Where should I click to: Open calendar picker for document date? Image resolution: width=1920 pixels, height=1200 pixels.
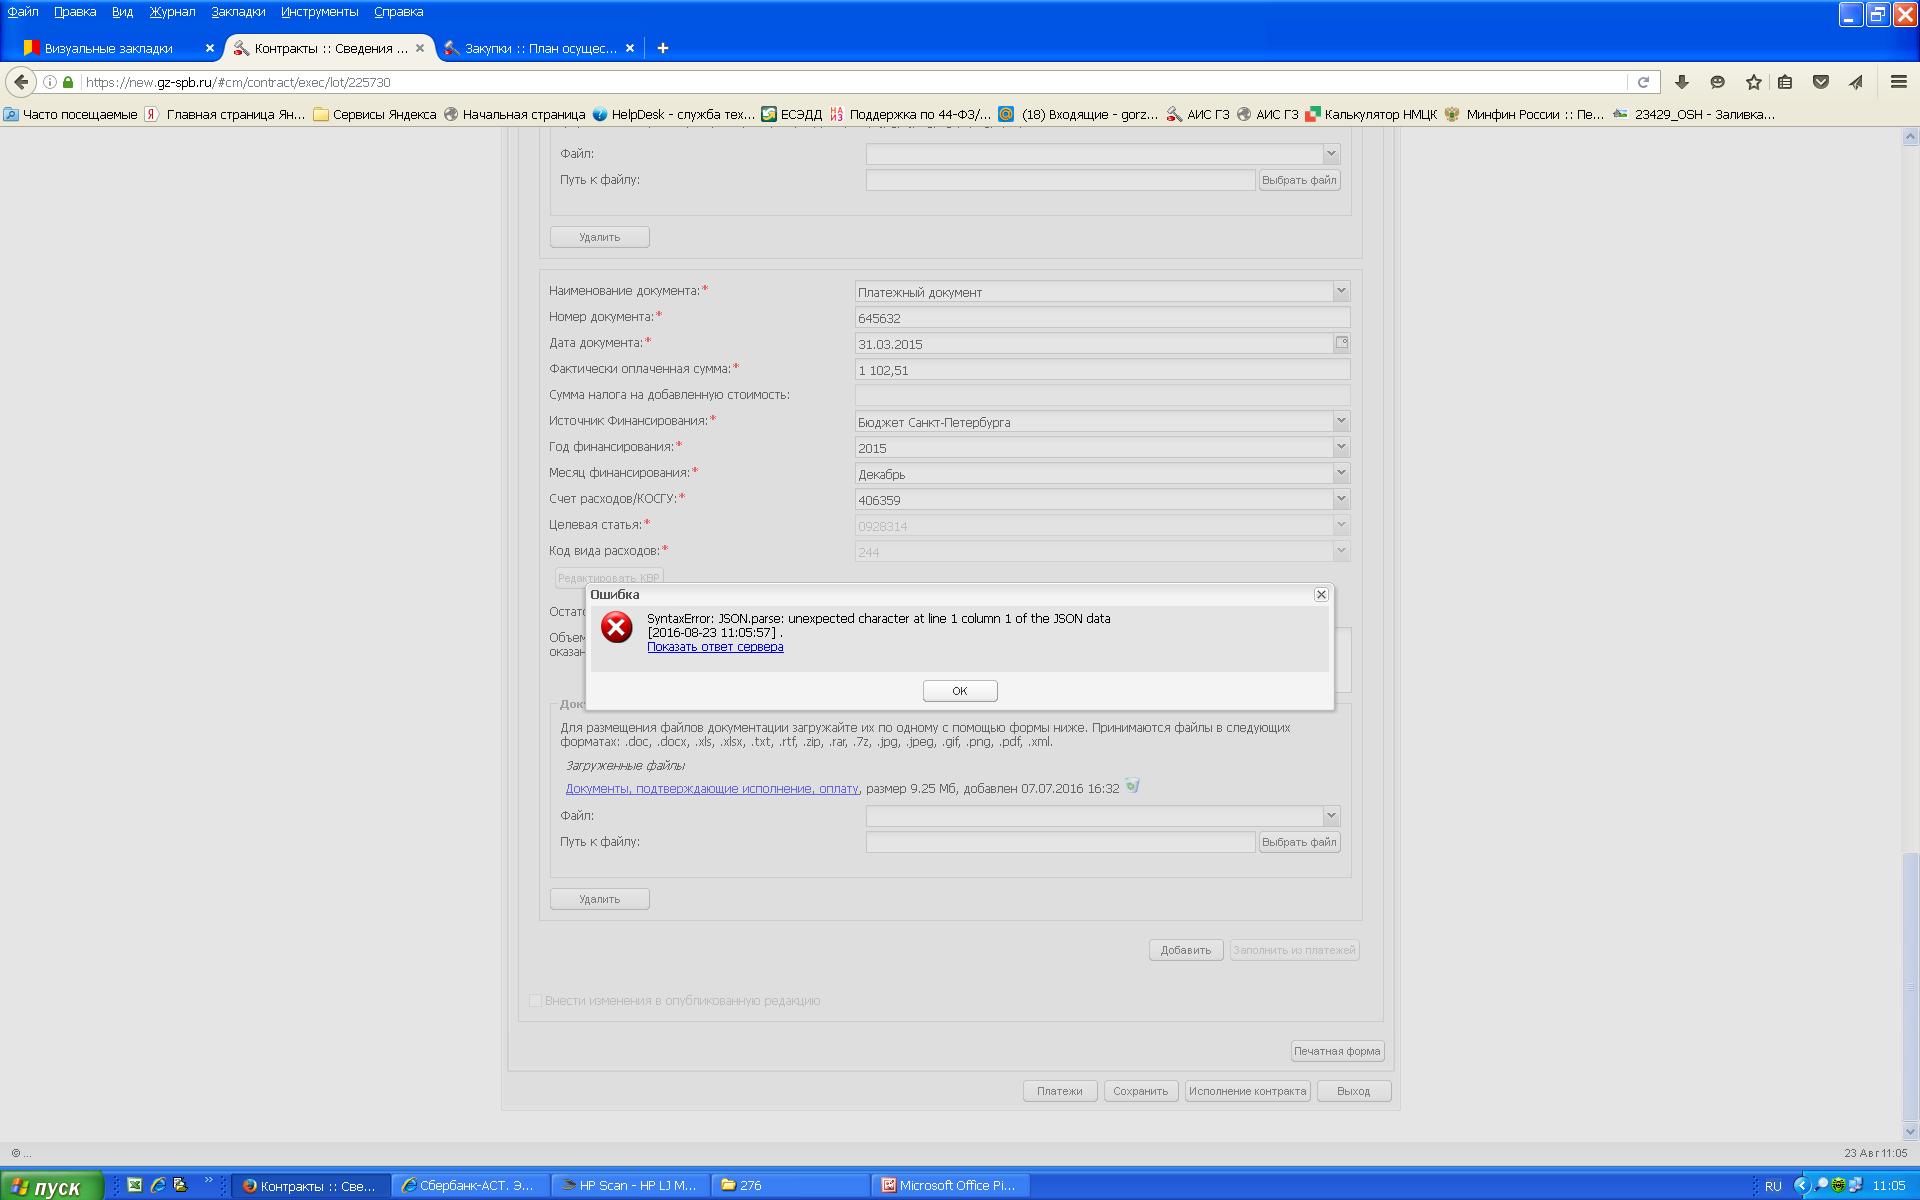1341,343
